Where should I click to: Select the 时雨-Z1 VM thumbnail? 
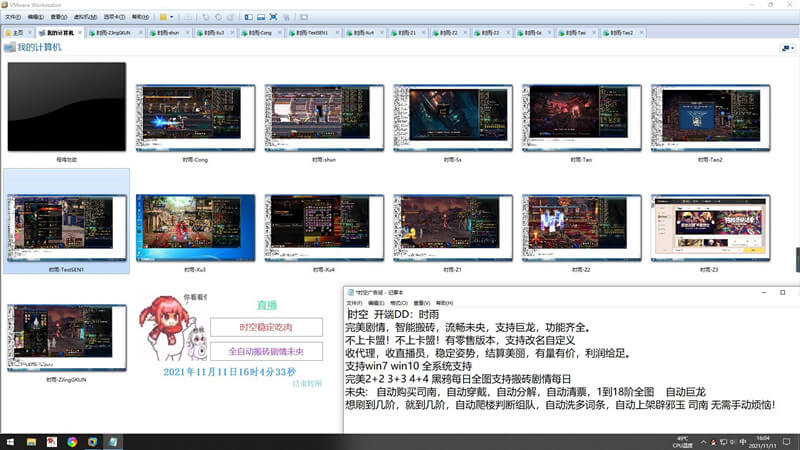click(453, 228)
